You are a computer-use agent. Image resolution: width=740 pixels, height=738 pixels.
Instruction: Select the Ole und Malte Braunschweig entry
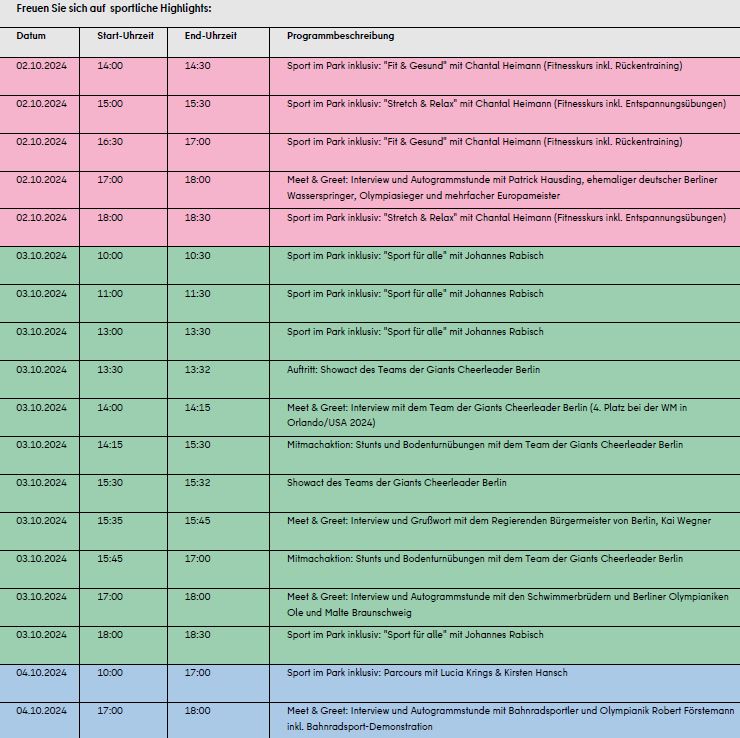click(x=507, y=604)
